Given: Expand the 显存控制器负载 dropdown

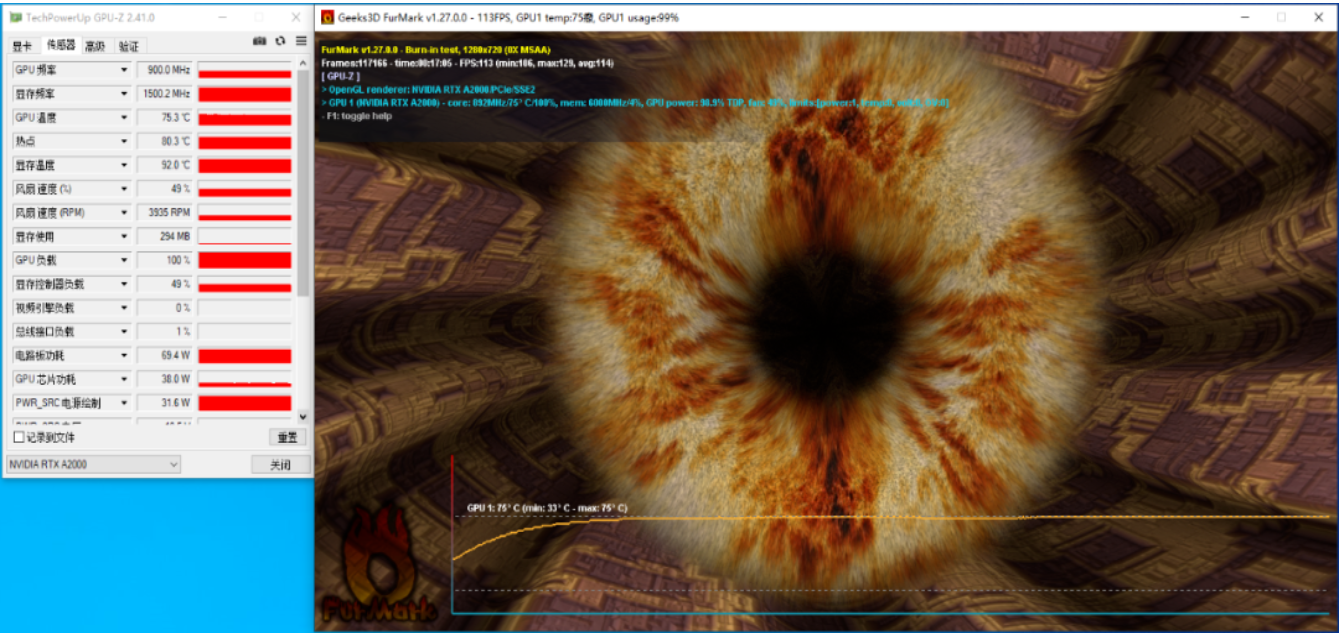Looking at the screenshot, I should 124,284.
